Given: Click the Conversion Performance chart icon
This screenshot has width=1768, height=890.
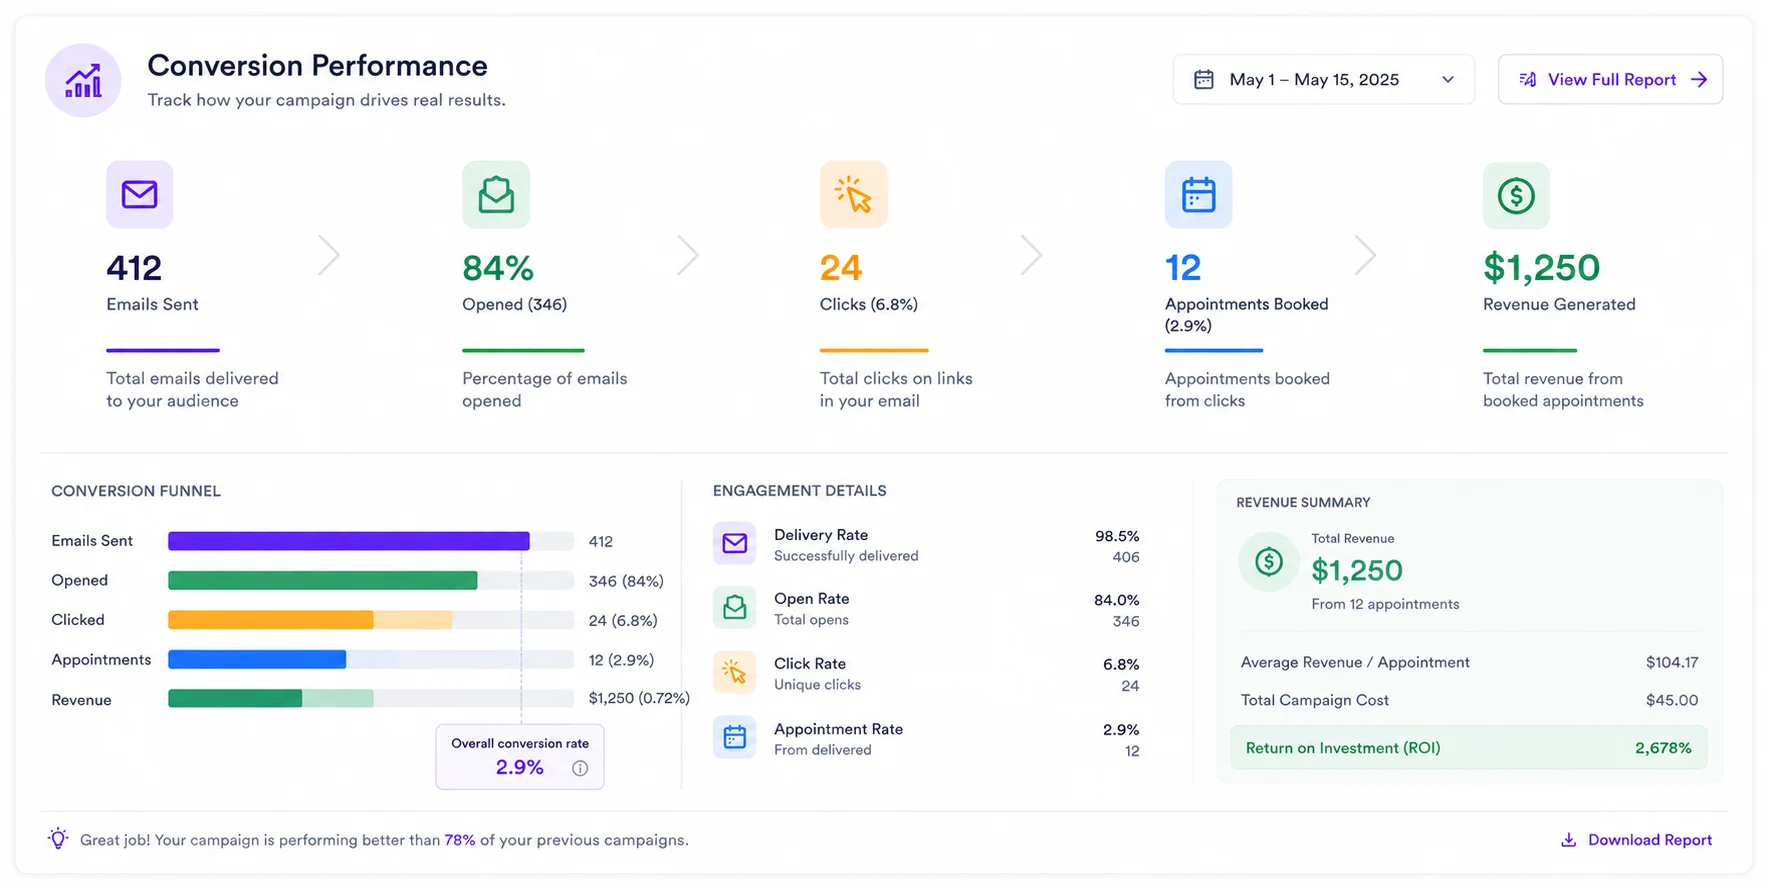Looking at the screenshot, I should click(83, 80).
